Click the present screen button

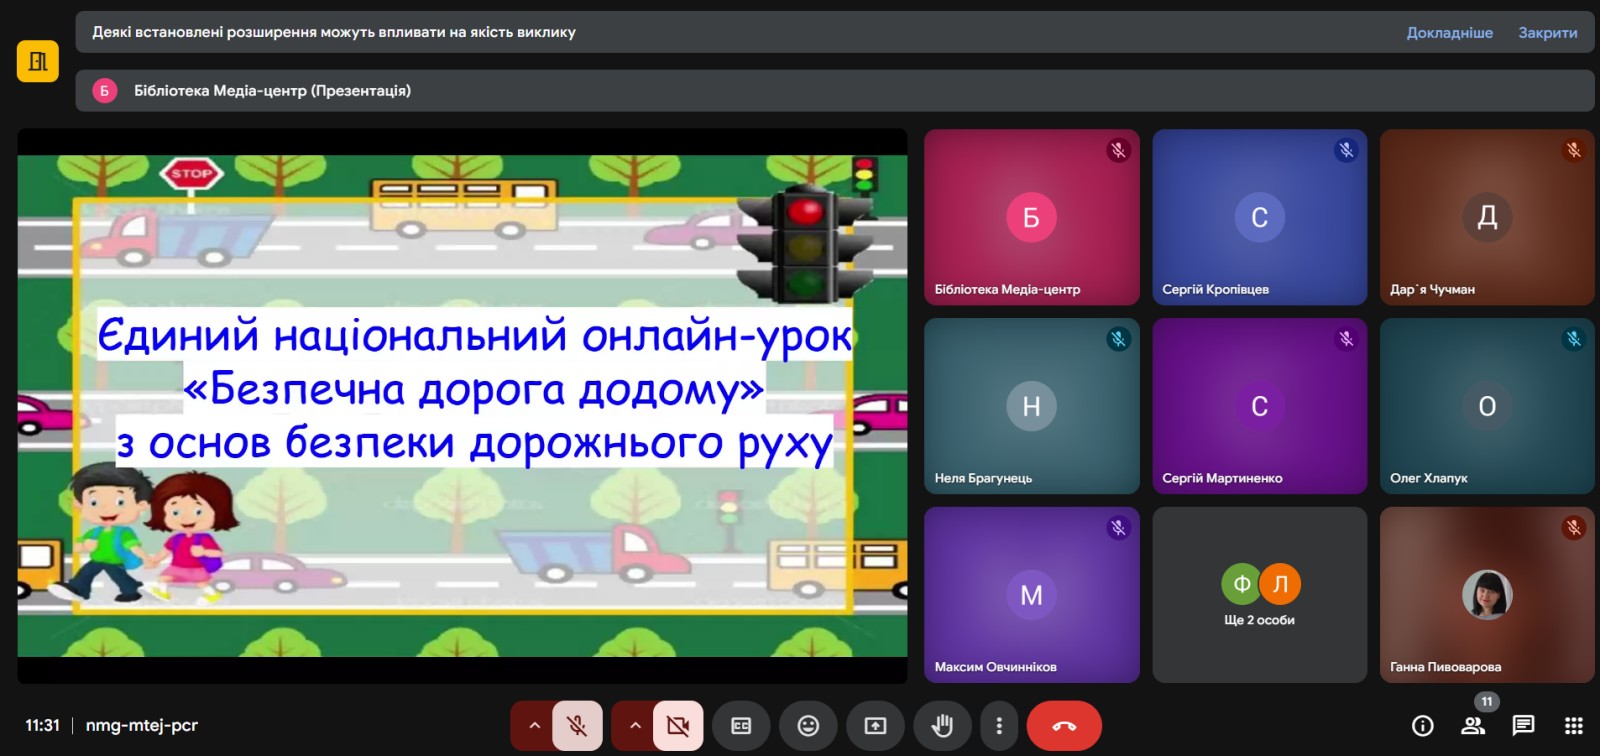[875, 726]
